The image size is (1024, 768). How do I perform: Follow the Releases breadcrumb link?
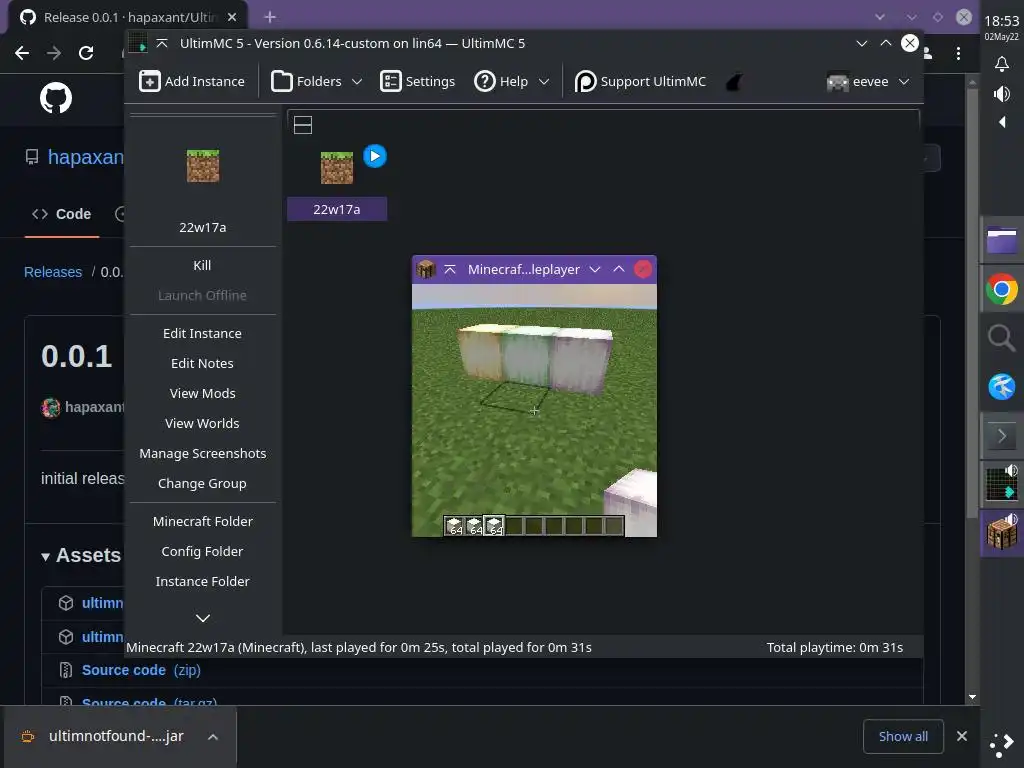click(53, 272)
